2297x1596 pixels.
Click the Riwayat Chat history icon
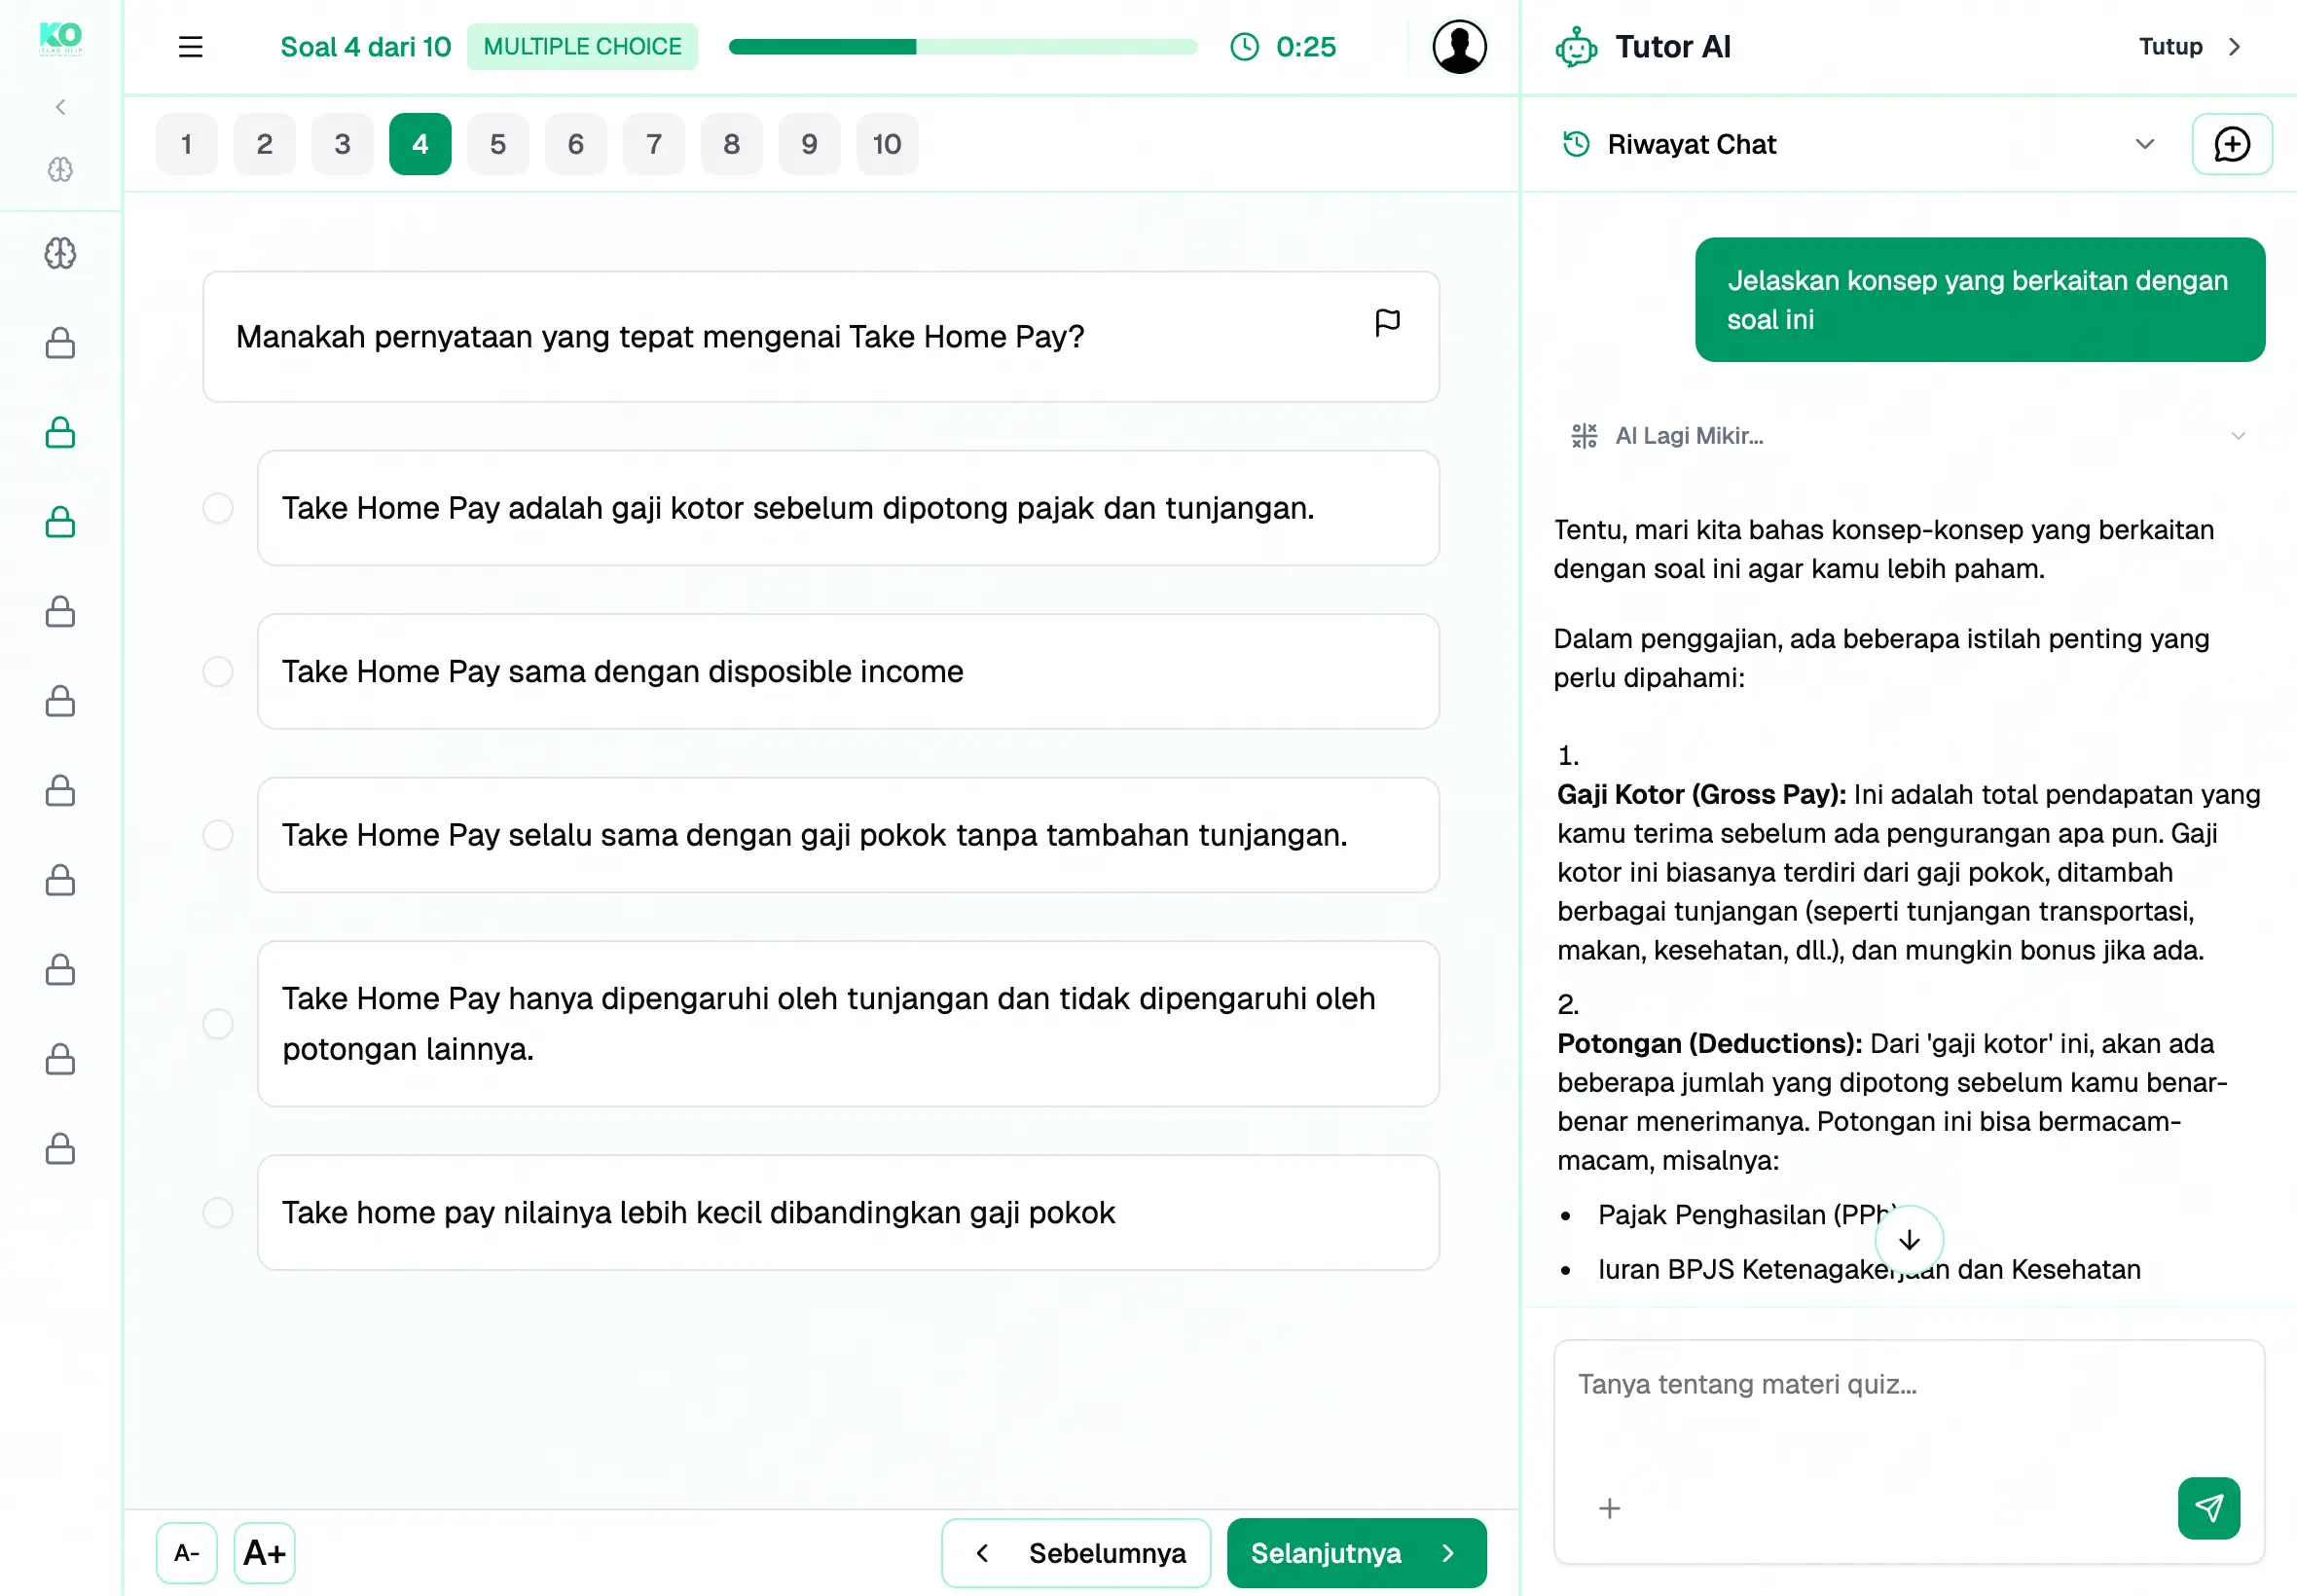click(1576, 144)
